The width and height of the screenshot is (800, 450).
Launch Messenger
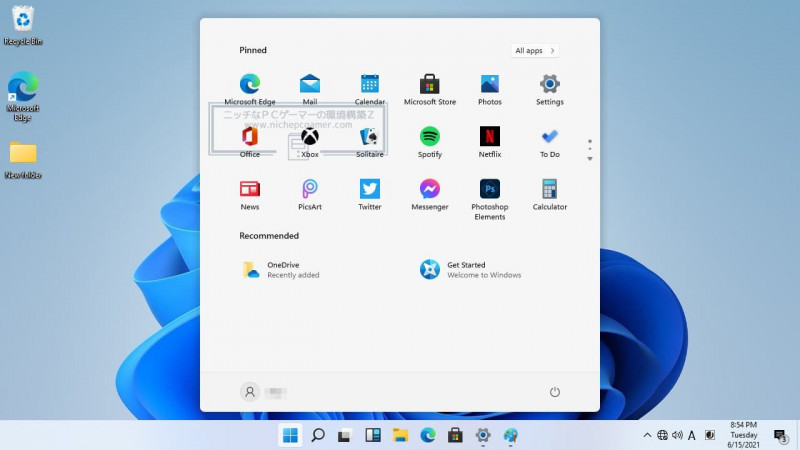tap(430, 194)
